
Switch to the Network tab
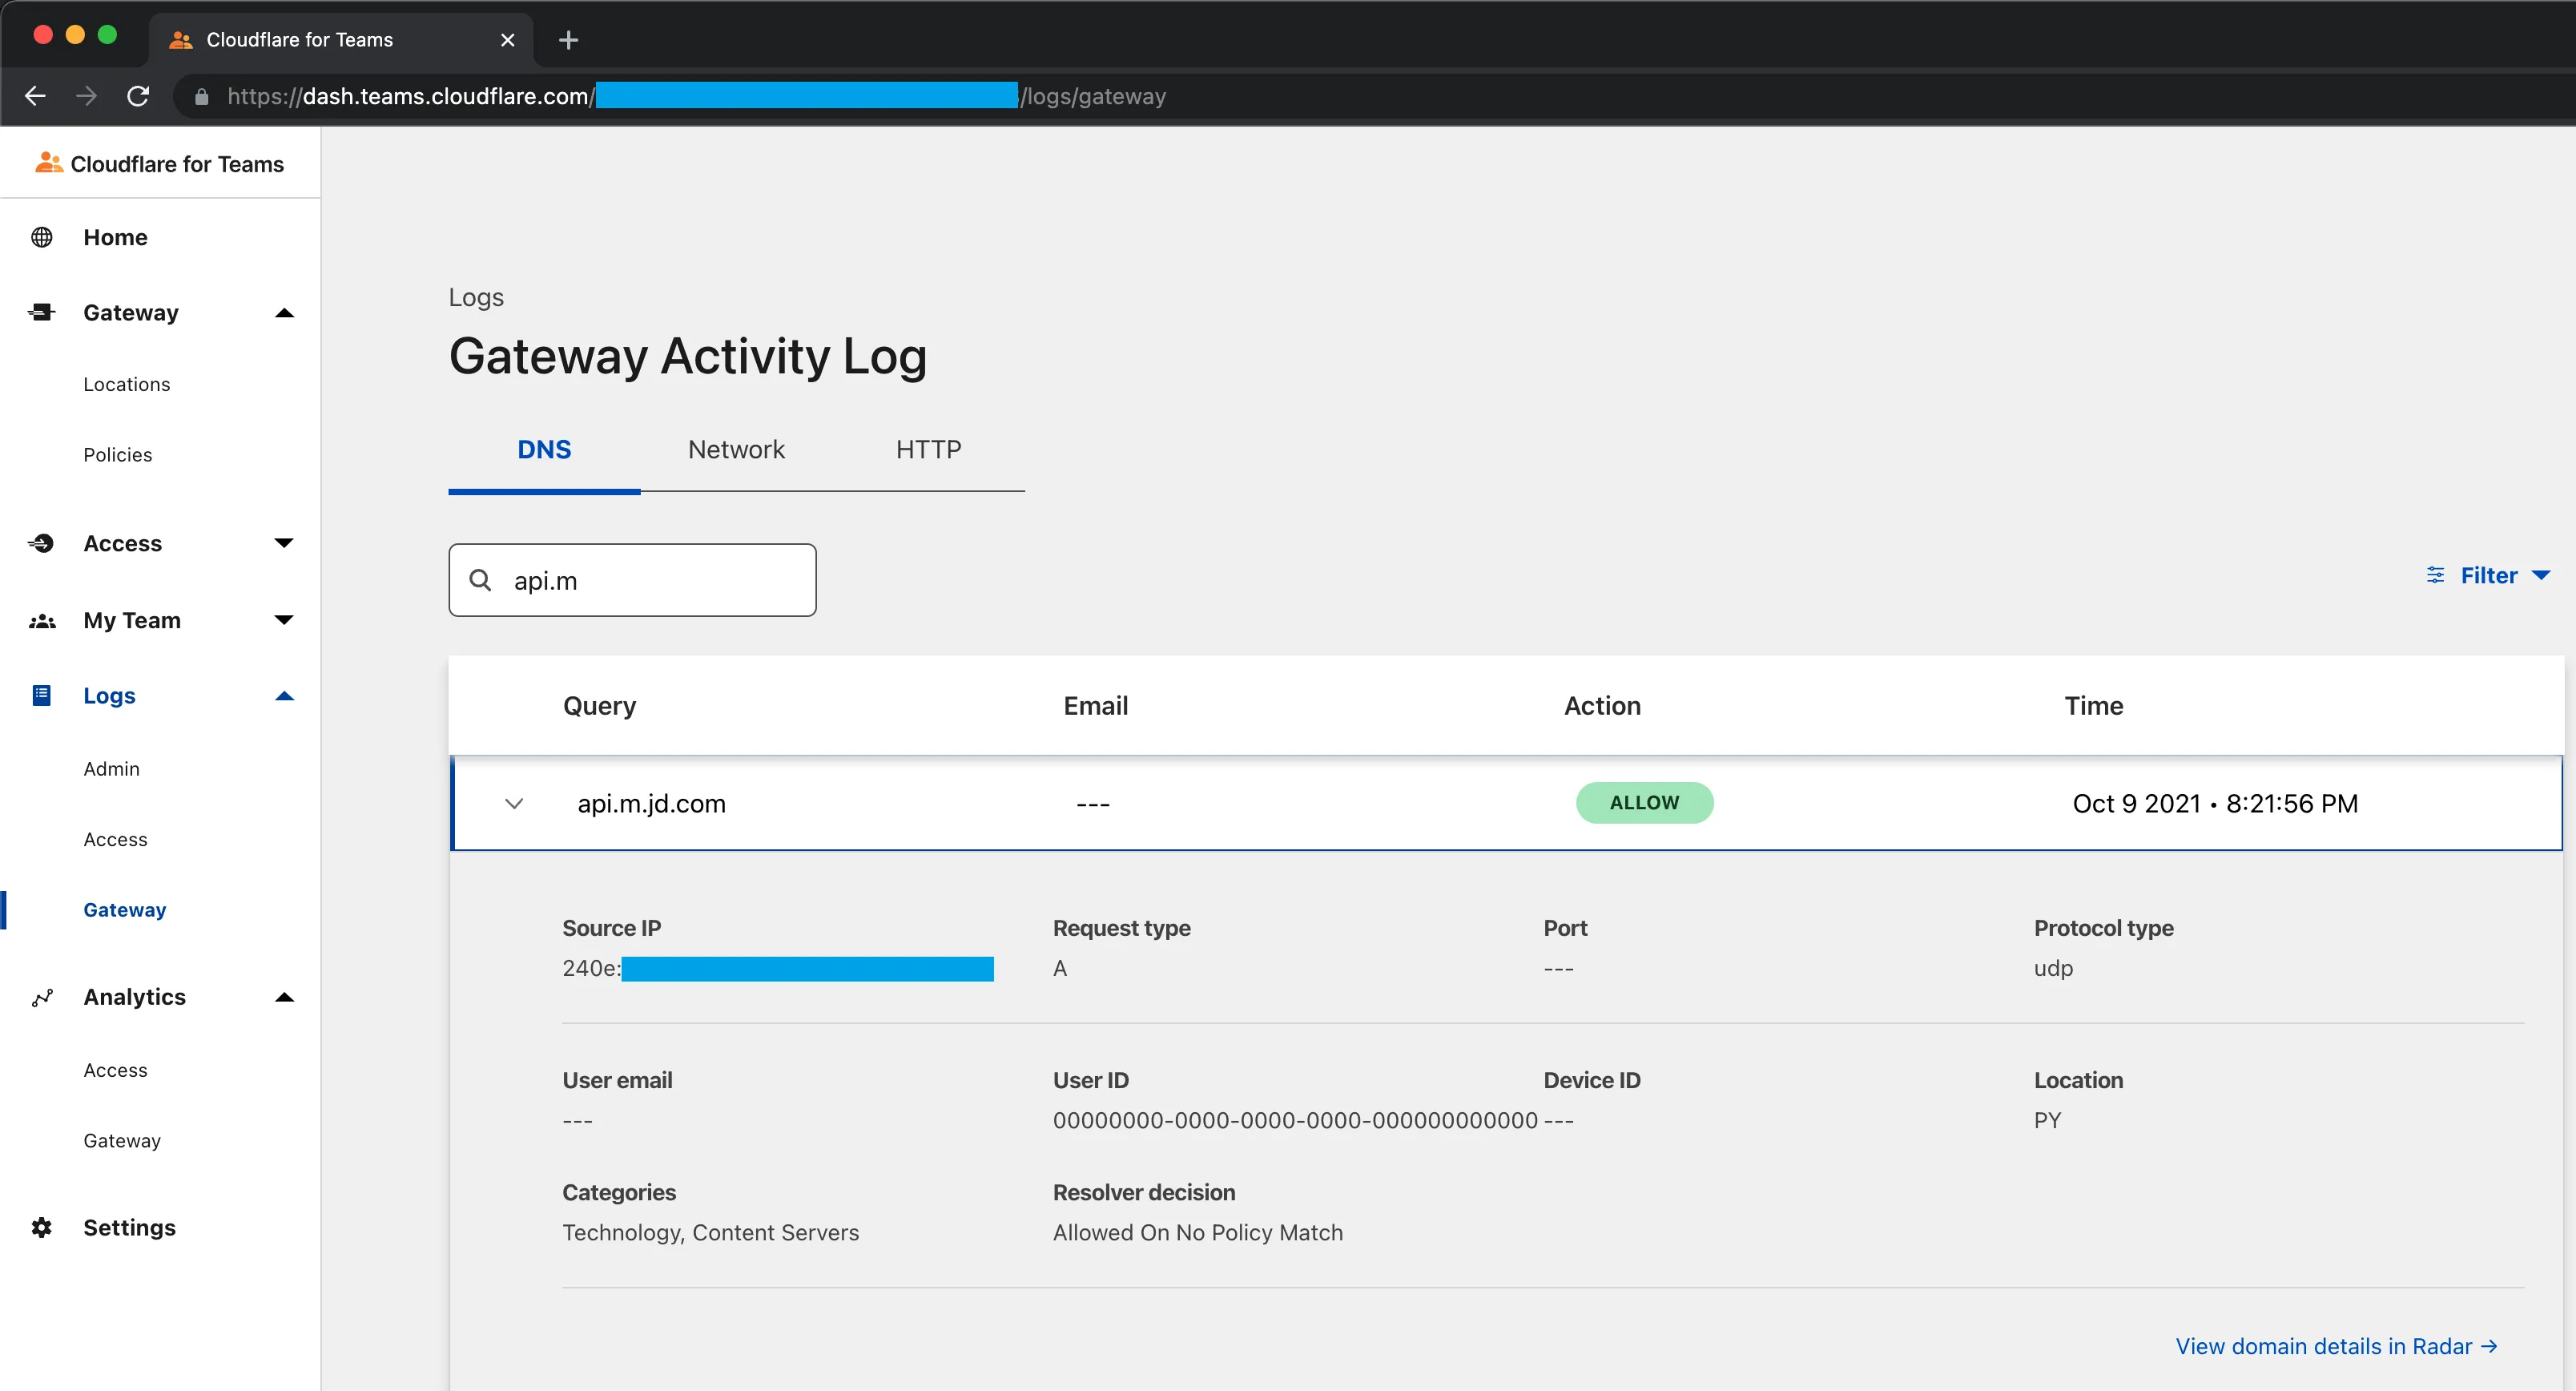point(736,449)
